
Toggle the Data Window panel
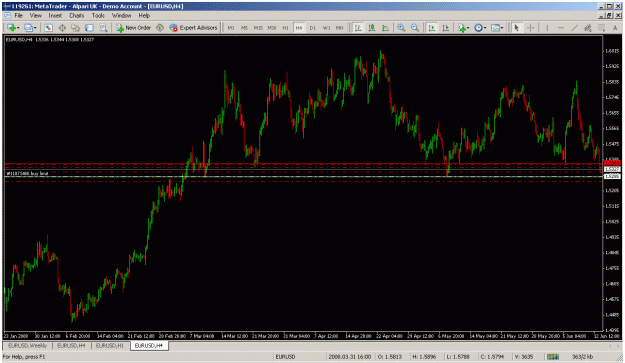coord(62,27)
